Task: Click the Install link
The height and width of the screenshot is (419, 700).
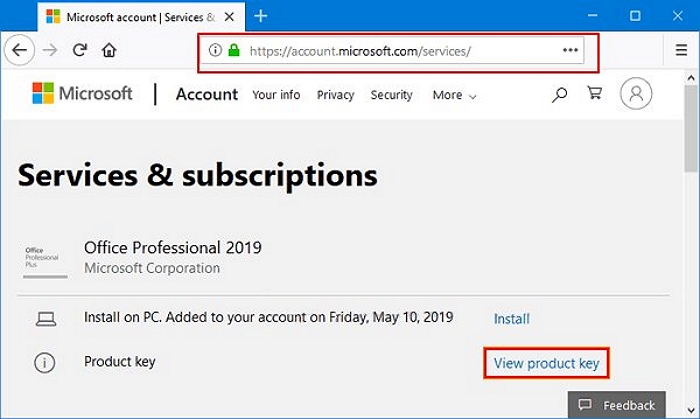Action: pyautogui.click(x=511, y=319)
